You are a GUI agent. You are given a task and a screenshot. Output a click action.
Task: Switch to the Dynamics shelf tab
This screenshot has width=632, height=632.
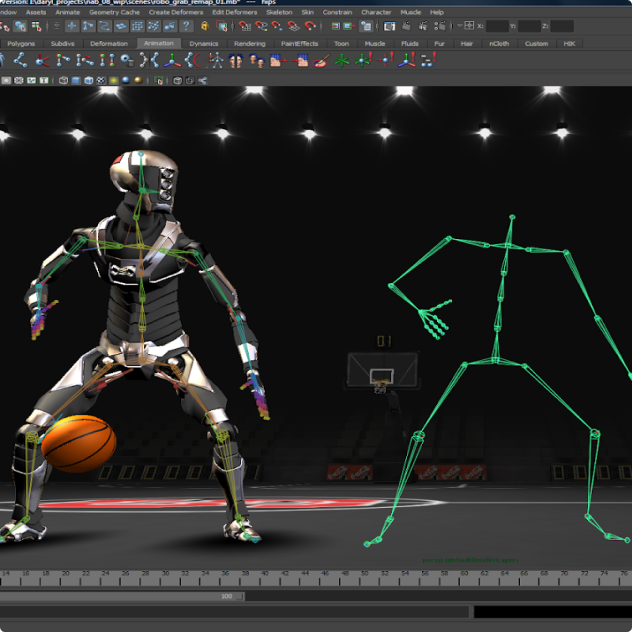point(204,44)
